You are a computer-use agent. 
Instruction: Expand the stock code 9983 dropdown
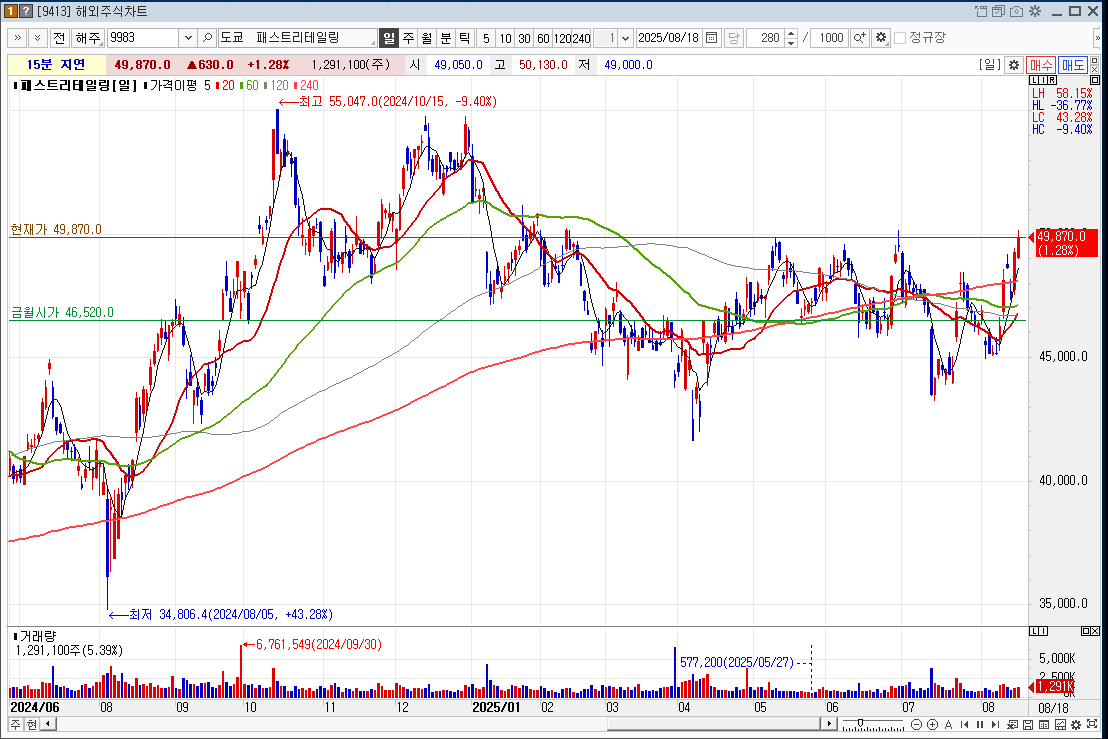coord(188,38)
